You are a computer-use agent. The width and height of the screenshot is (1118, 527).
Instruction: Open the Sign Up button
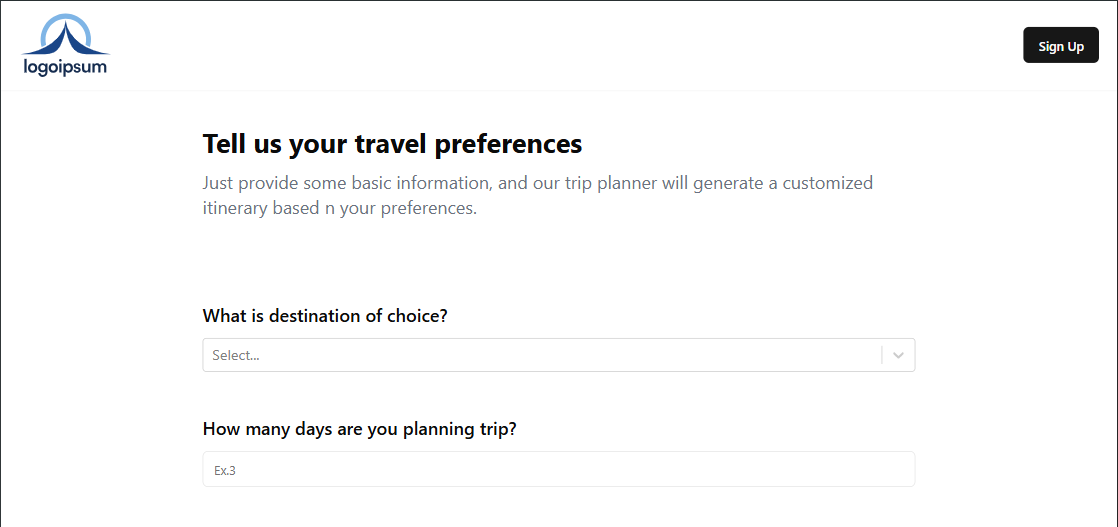tap(1061, 46)
